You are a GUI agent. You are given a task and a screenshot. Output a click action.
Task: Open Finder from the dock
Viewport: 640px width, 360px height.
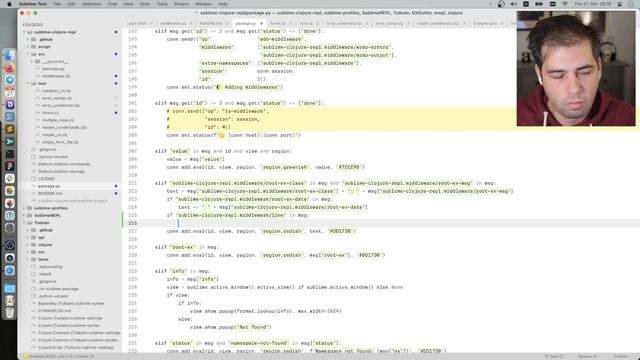click(10, 55)
